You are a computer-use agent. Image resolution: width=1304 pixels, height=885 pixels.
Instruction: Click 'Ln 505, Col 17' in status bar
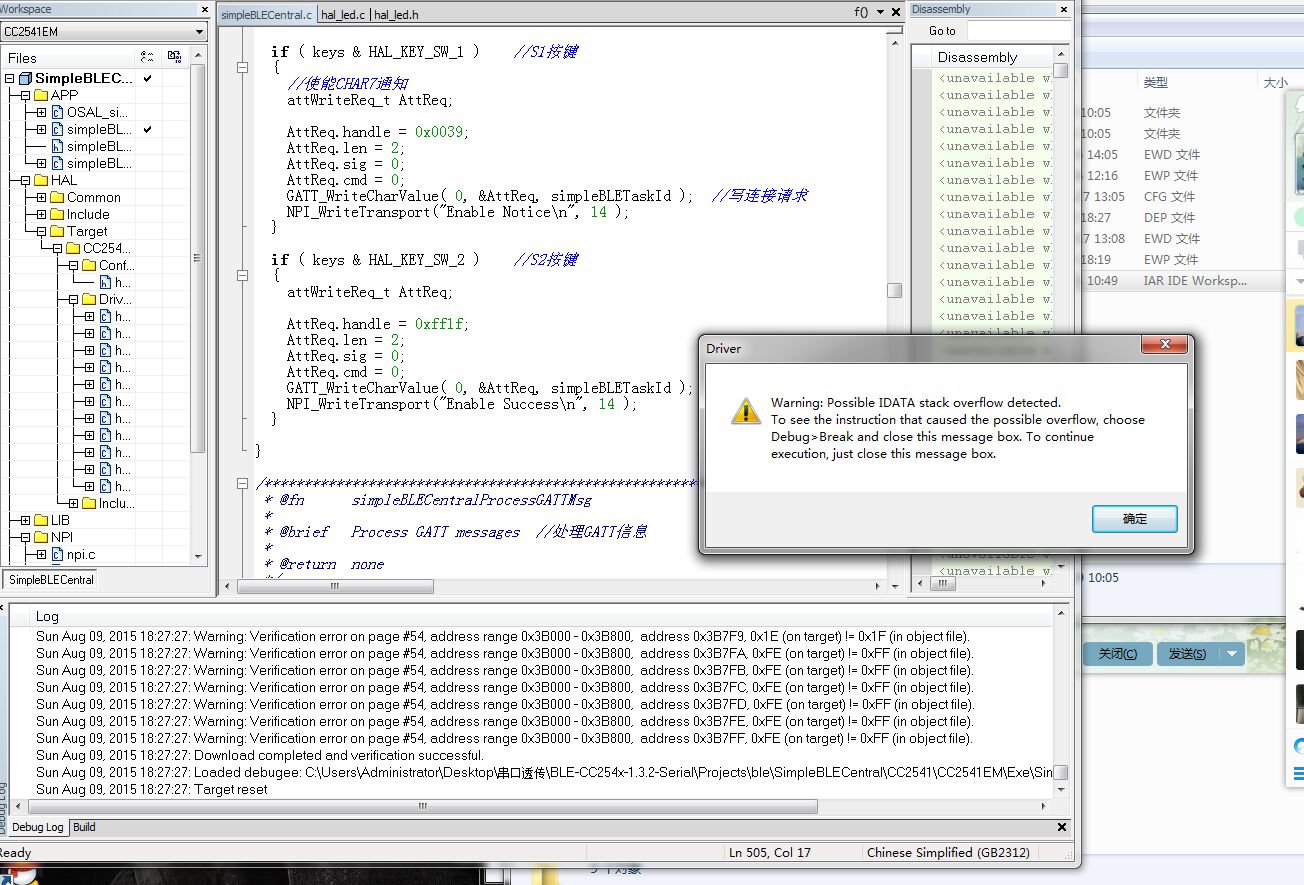click(770, 853)
